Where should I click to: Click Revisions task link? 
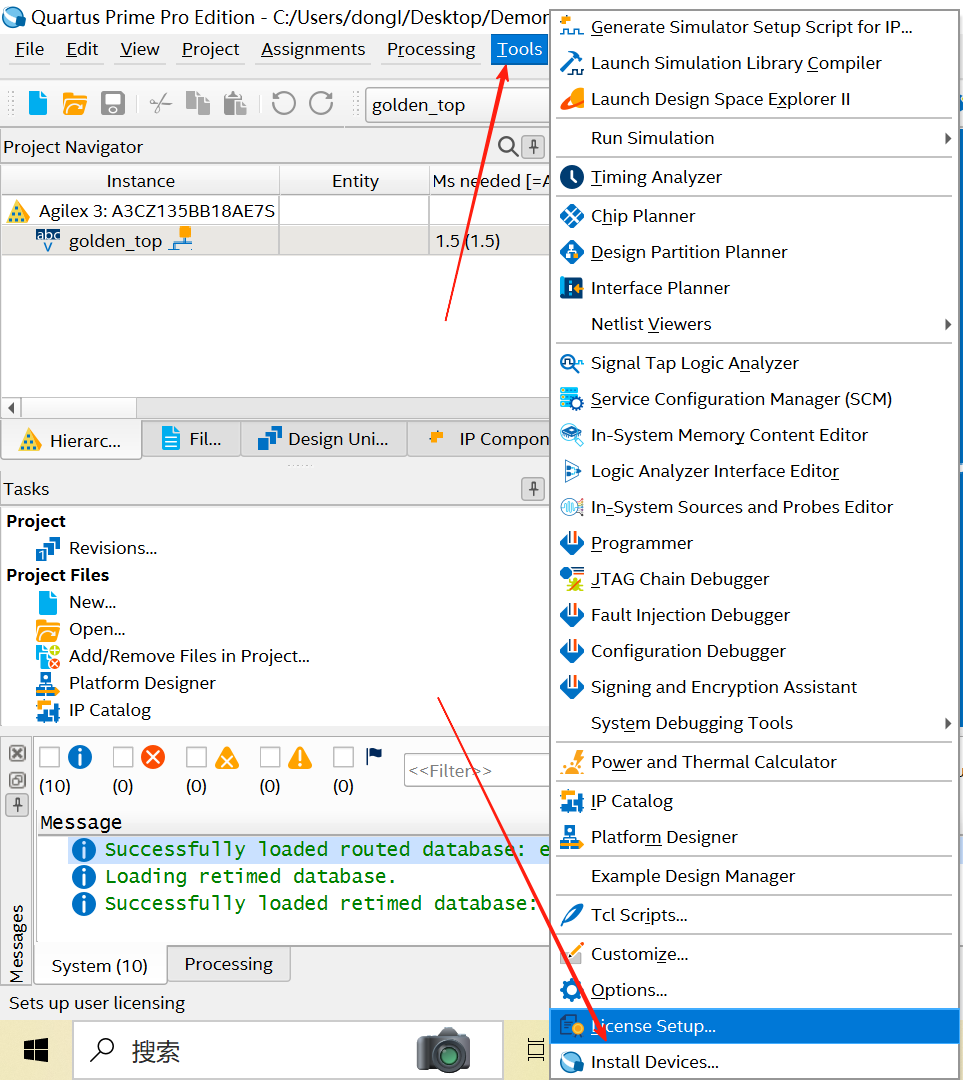pos(113,548)
